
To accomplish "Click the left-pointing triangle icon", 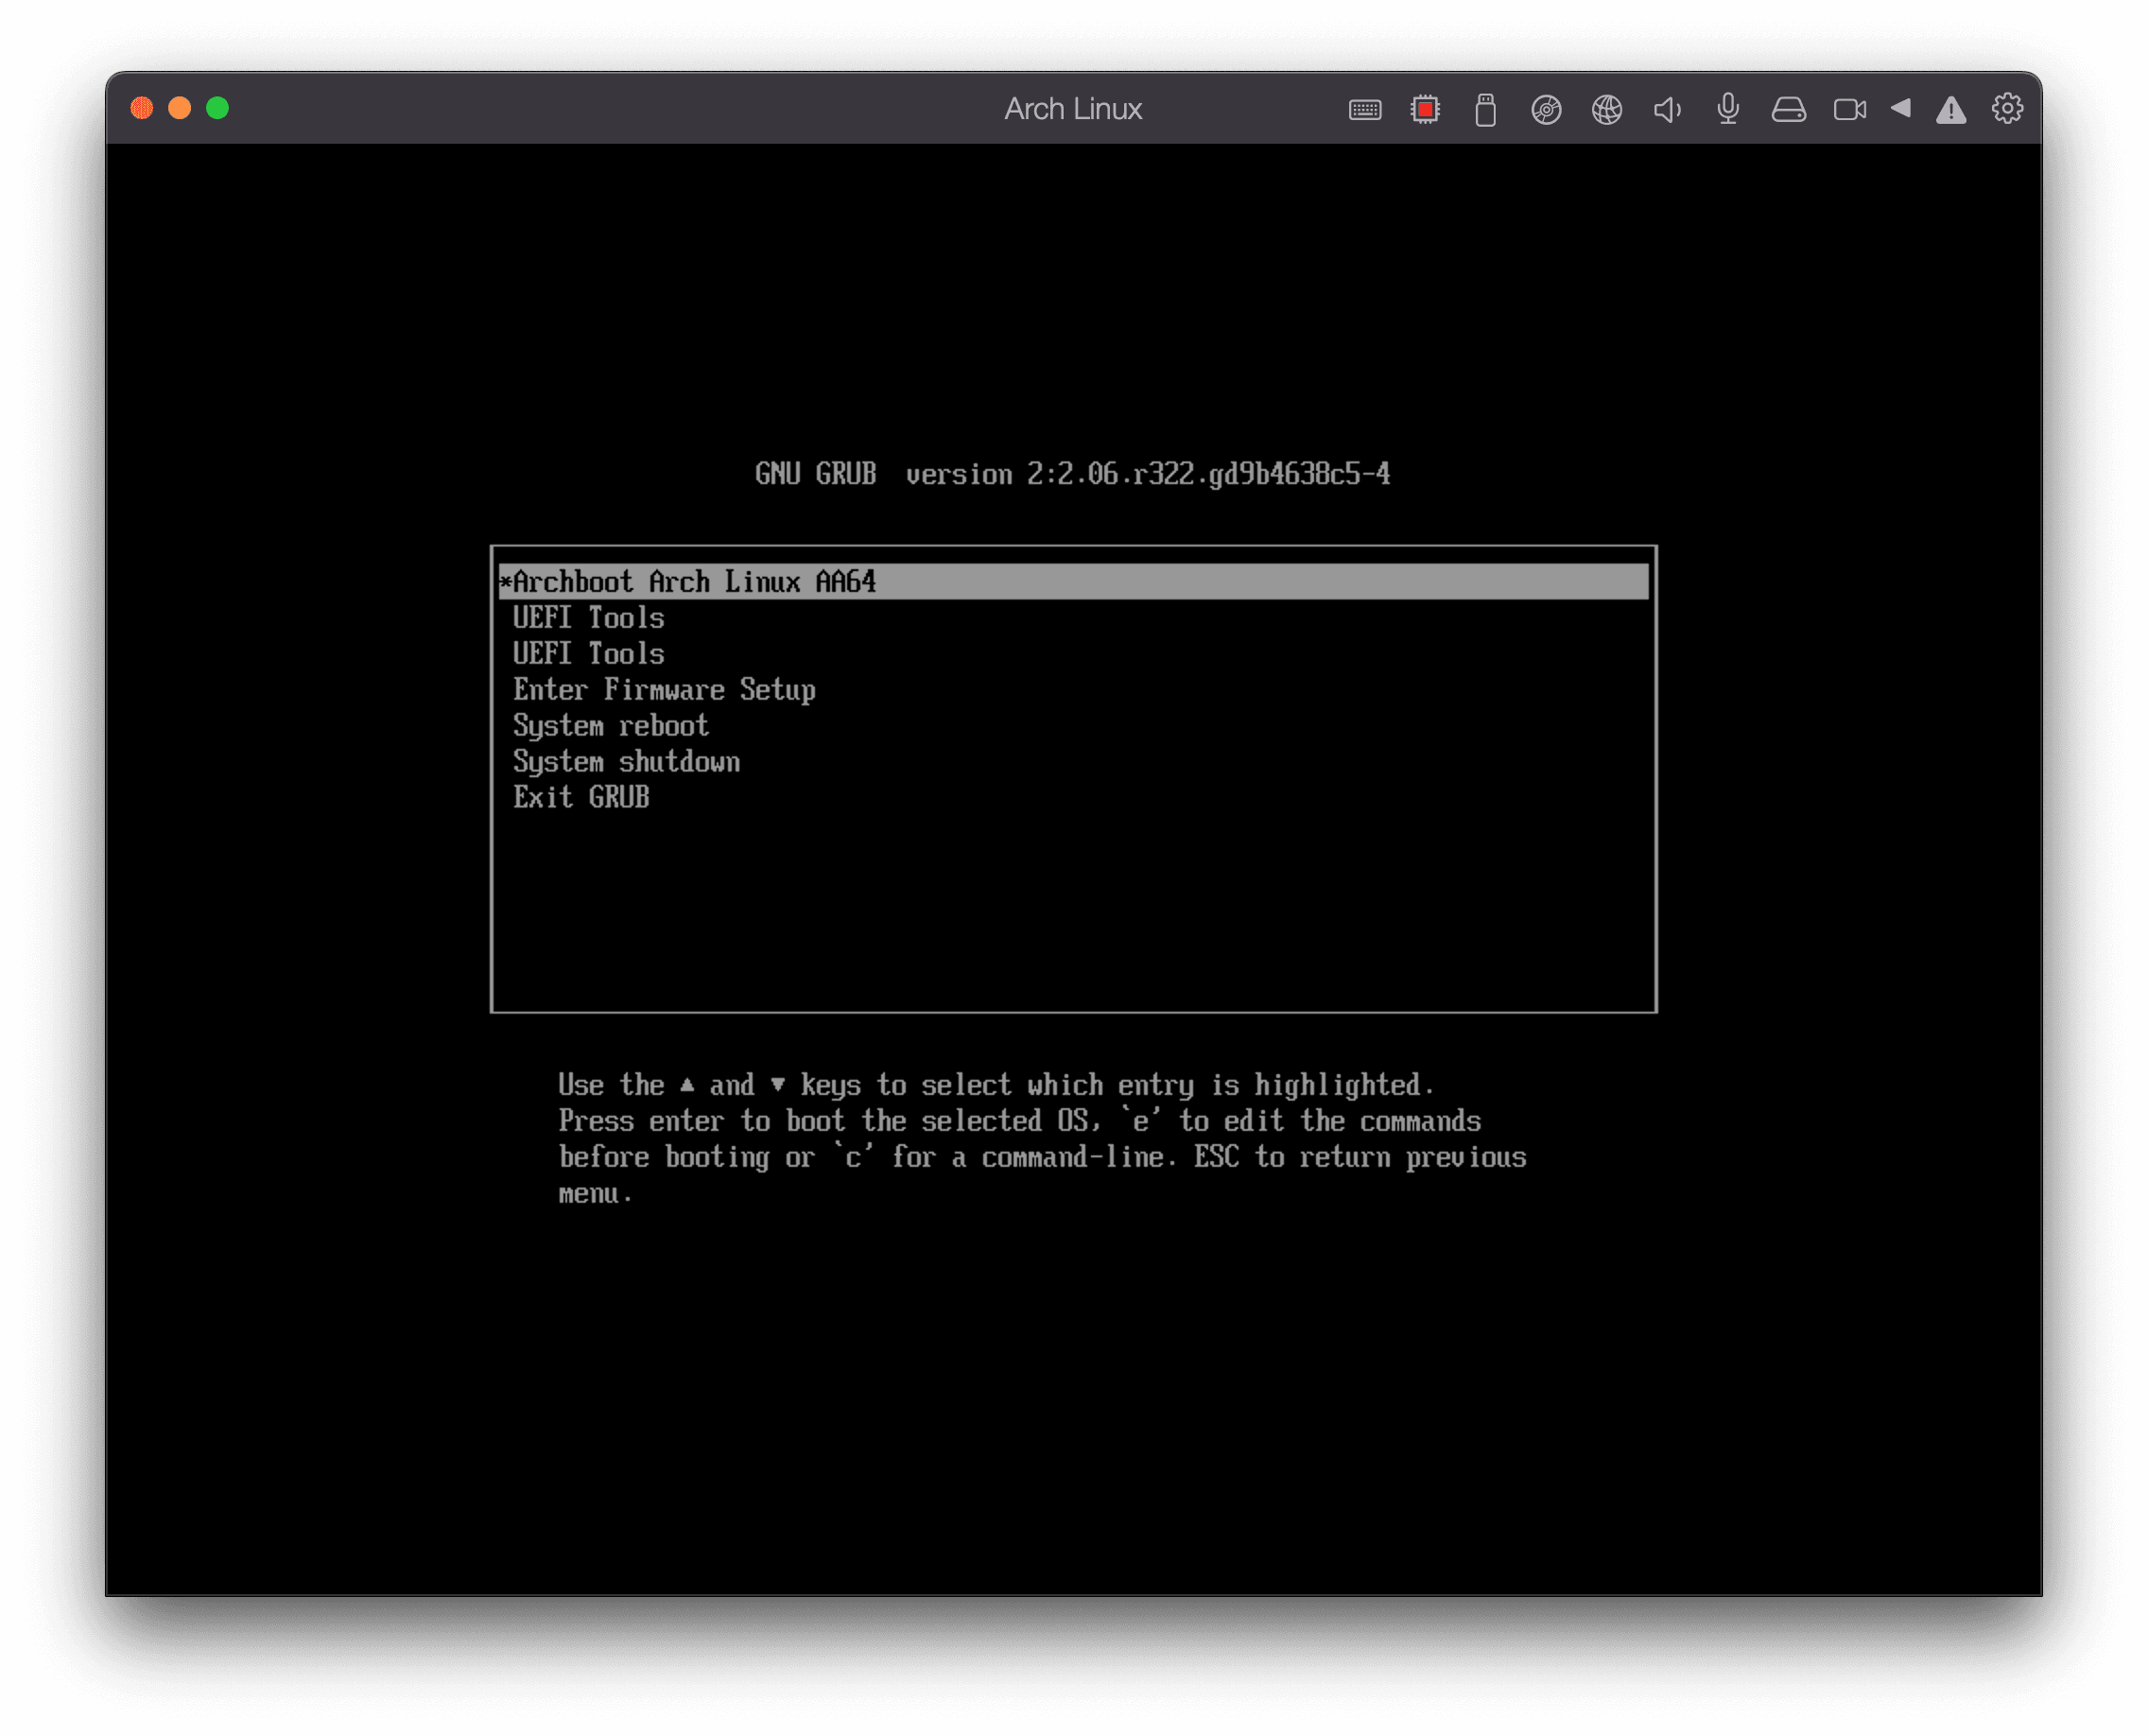I will (1901, 108).
